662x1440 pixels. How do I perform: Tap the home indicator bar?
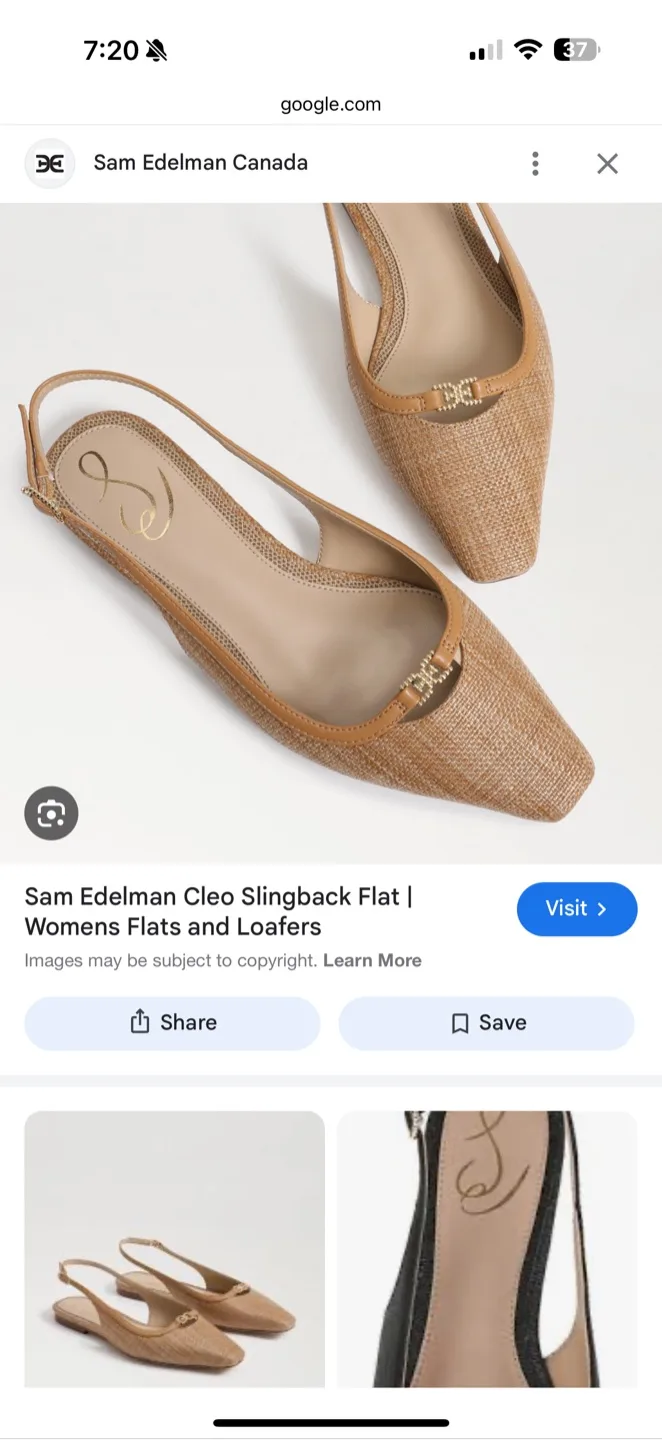pos(331,1423)
